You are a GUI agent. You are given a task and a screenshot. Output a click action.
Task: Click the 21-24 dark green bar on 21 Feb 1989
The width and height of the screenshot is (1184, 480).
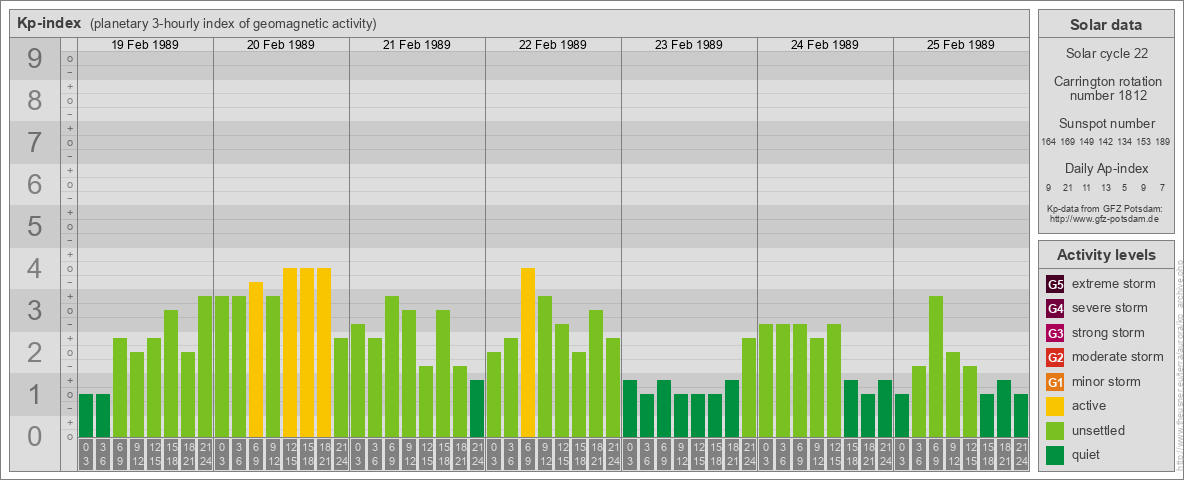477,408
